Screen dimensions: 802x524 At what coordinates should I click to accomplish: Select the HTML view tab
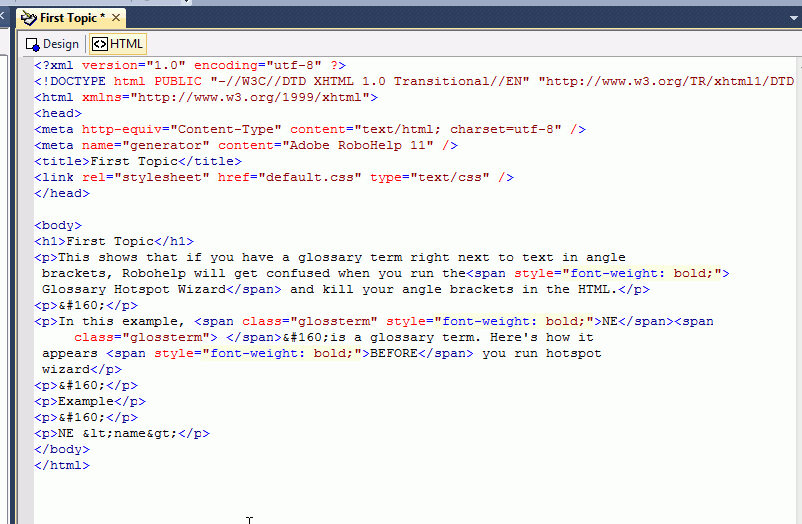point(118,44)
